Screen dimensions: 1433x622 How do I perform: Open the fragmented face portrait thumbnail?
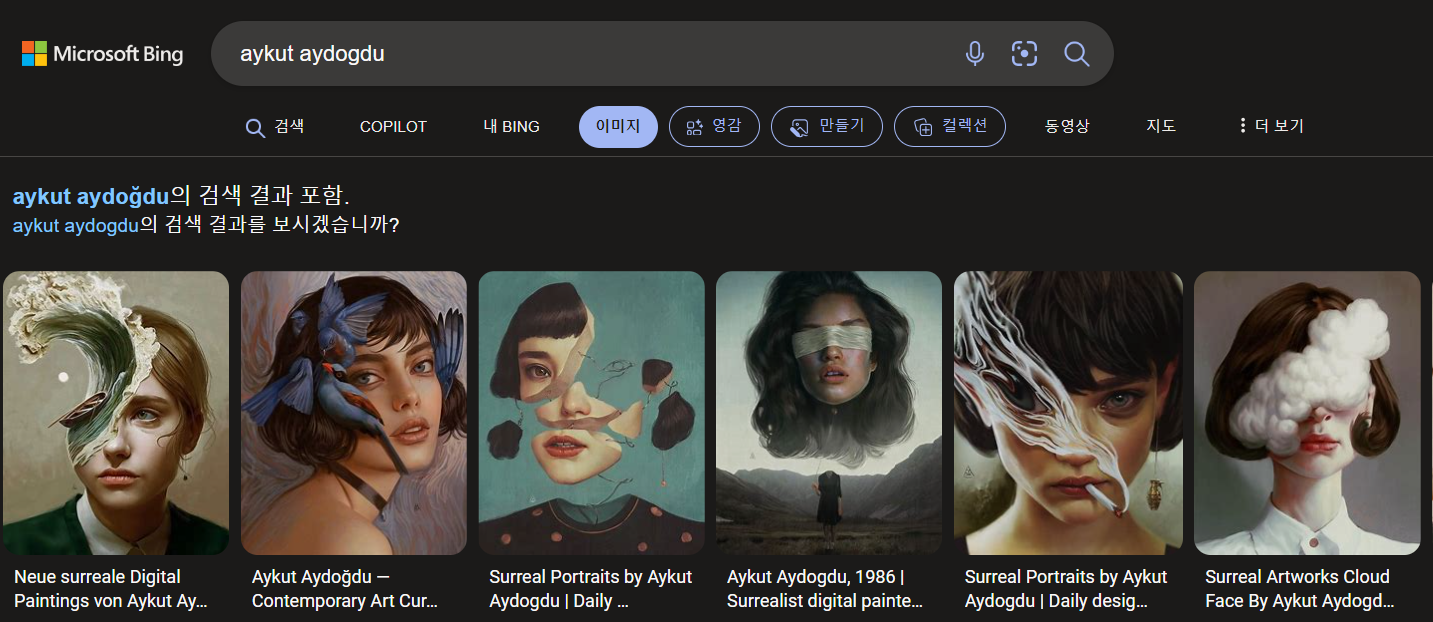[591, 413]
